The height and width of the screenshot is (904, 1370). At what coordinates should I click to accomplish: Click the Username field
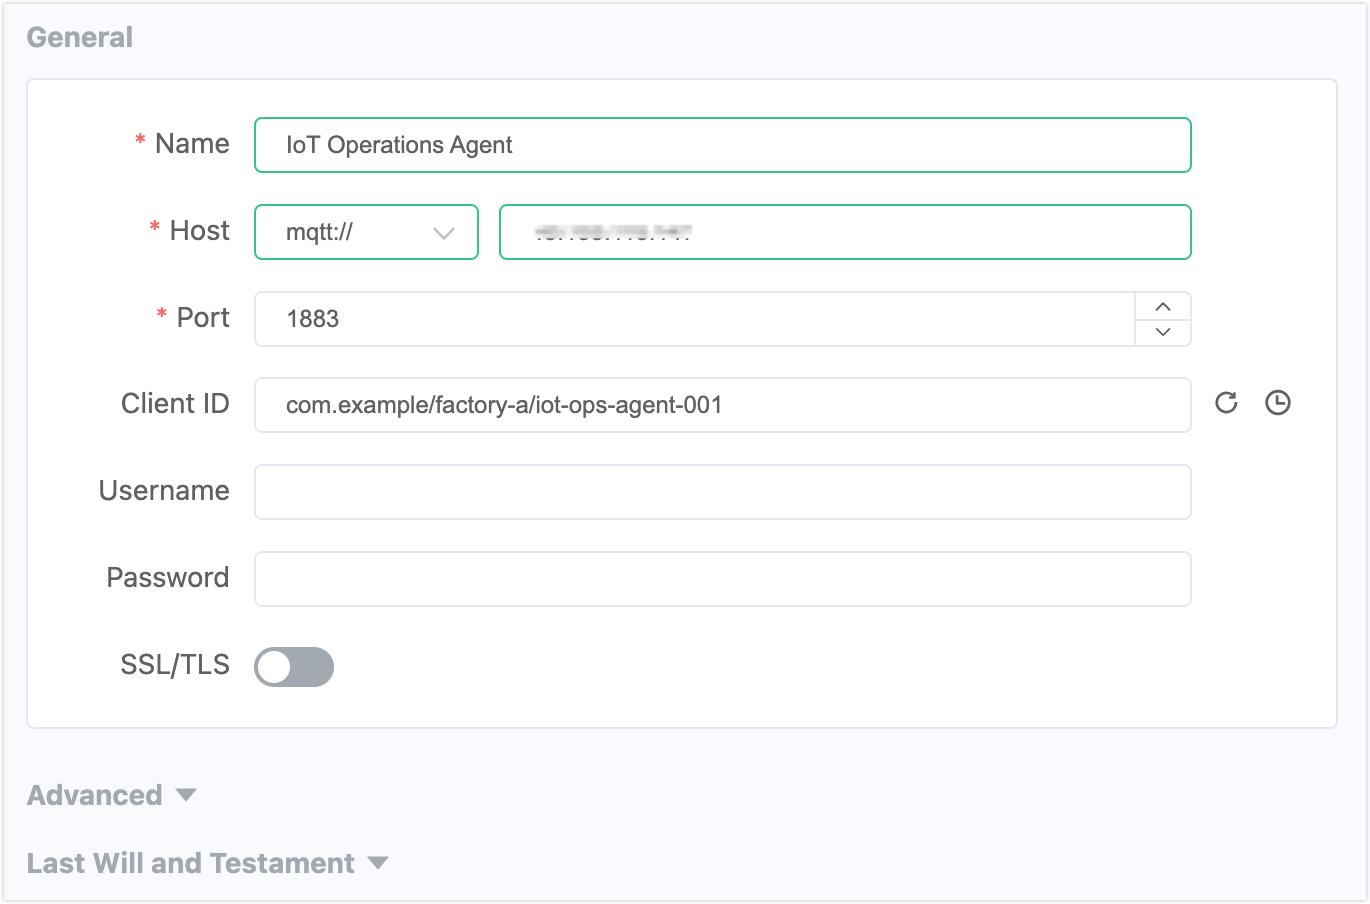[722, 491]
